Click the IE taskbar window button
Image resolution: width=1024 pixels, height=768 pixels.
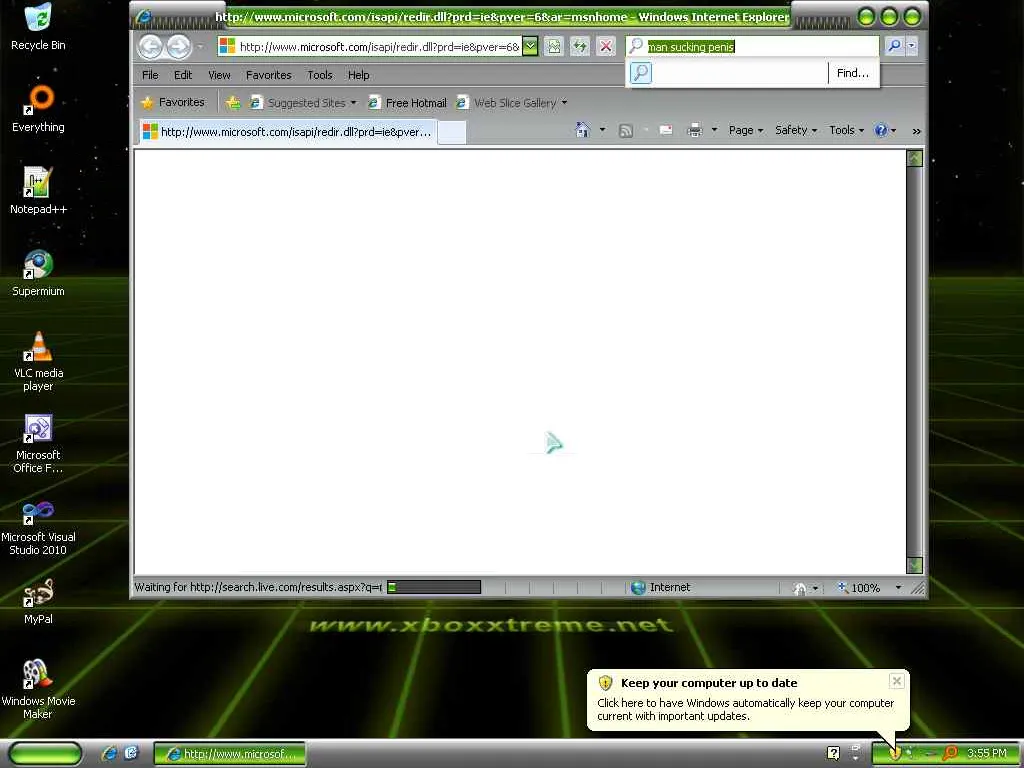pyautogui.click(x=230, y=754)
